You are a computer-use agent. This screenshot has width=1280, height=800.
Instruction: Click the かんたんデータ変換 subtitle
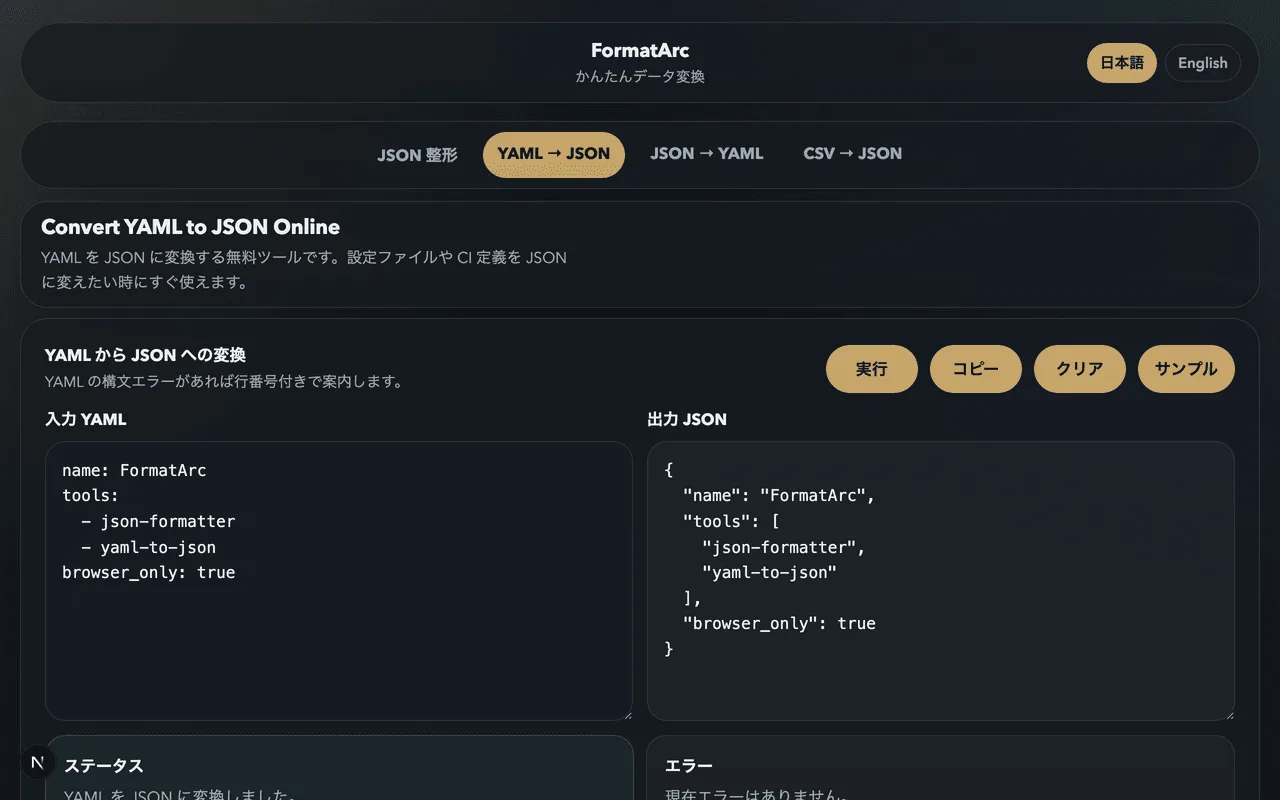640,76
